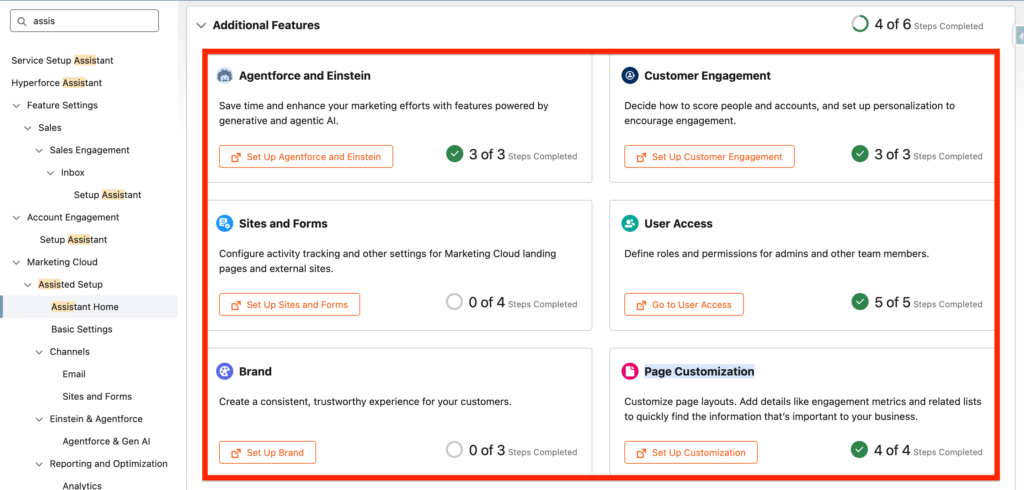Click the empty status circle for Brand
The height and width of the screenshot is (490, 1024).
pos(455,450)
